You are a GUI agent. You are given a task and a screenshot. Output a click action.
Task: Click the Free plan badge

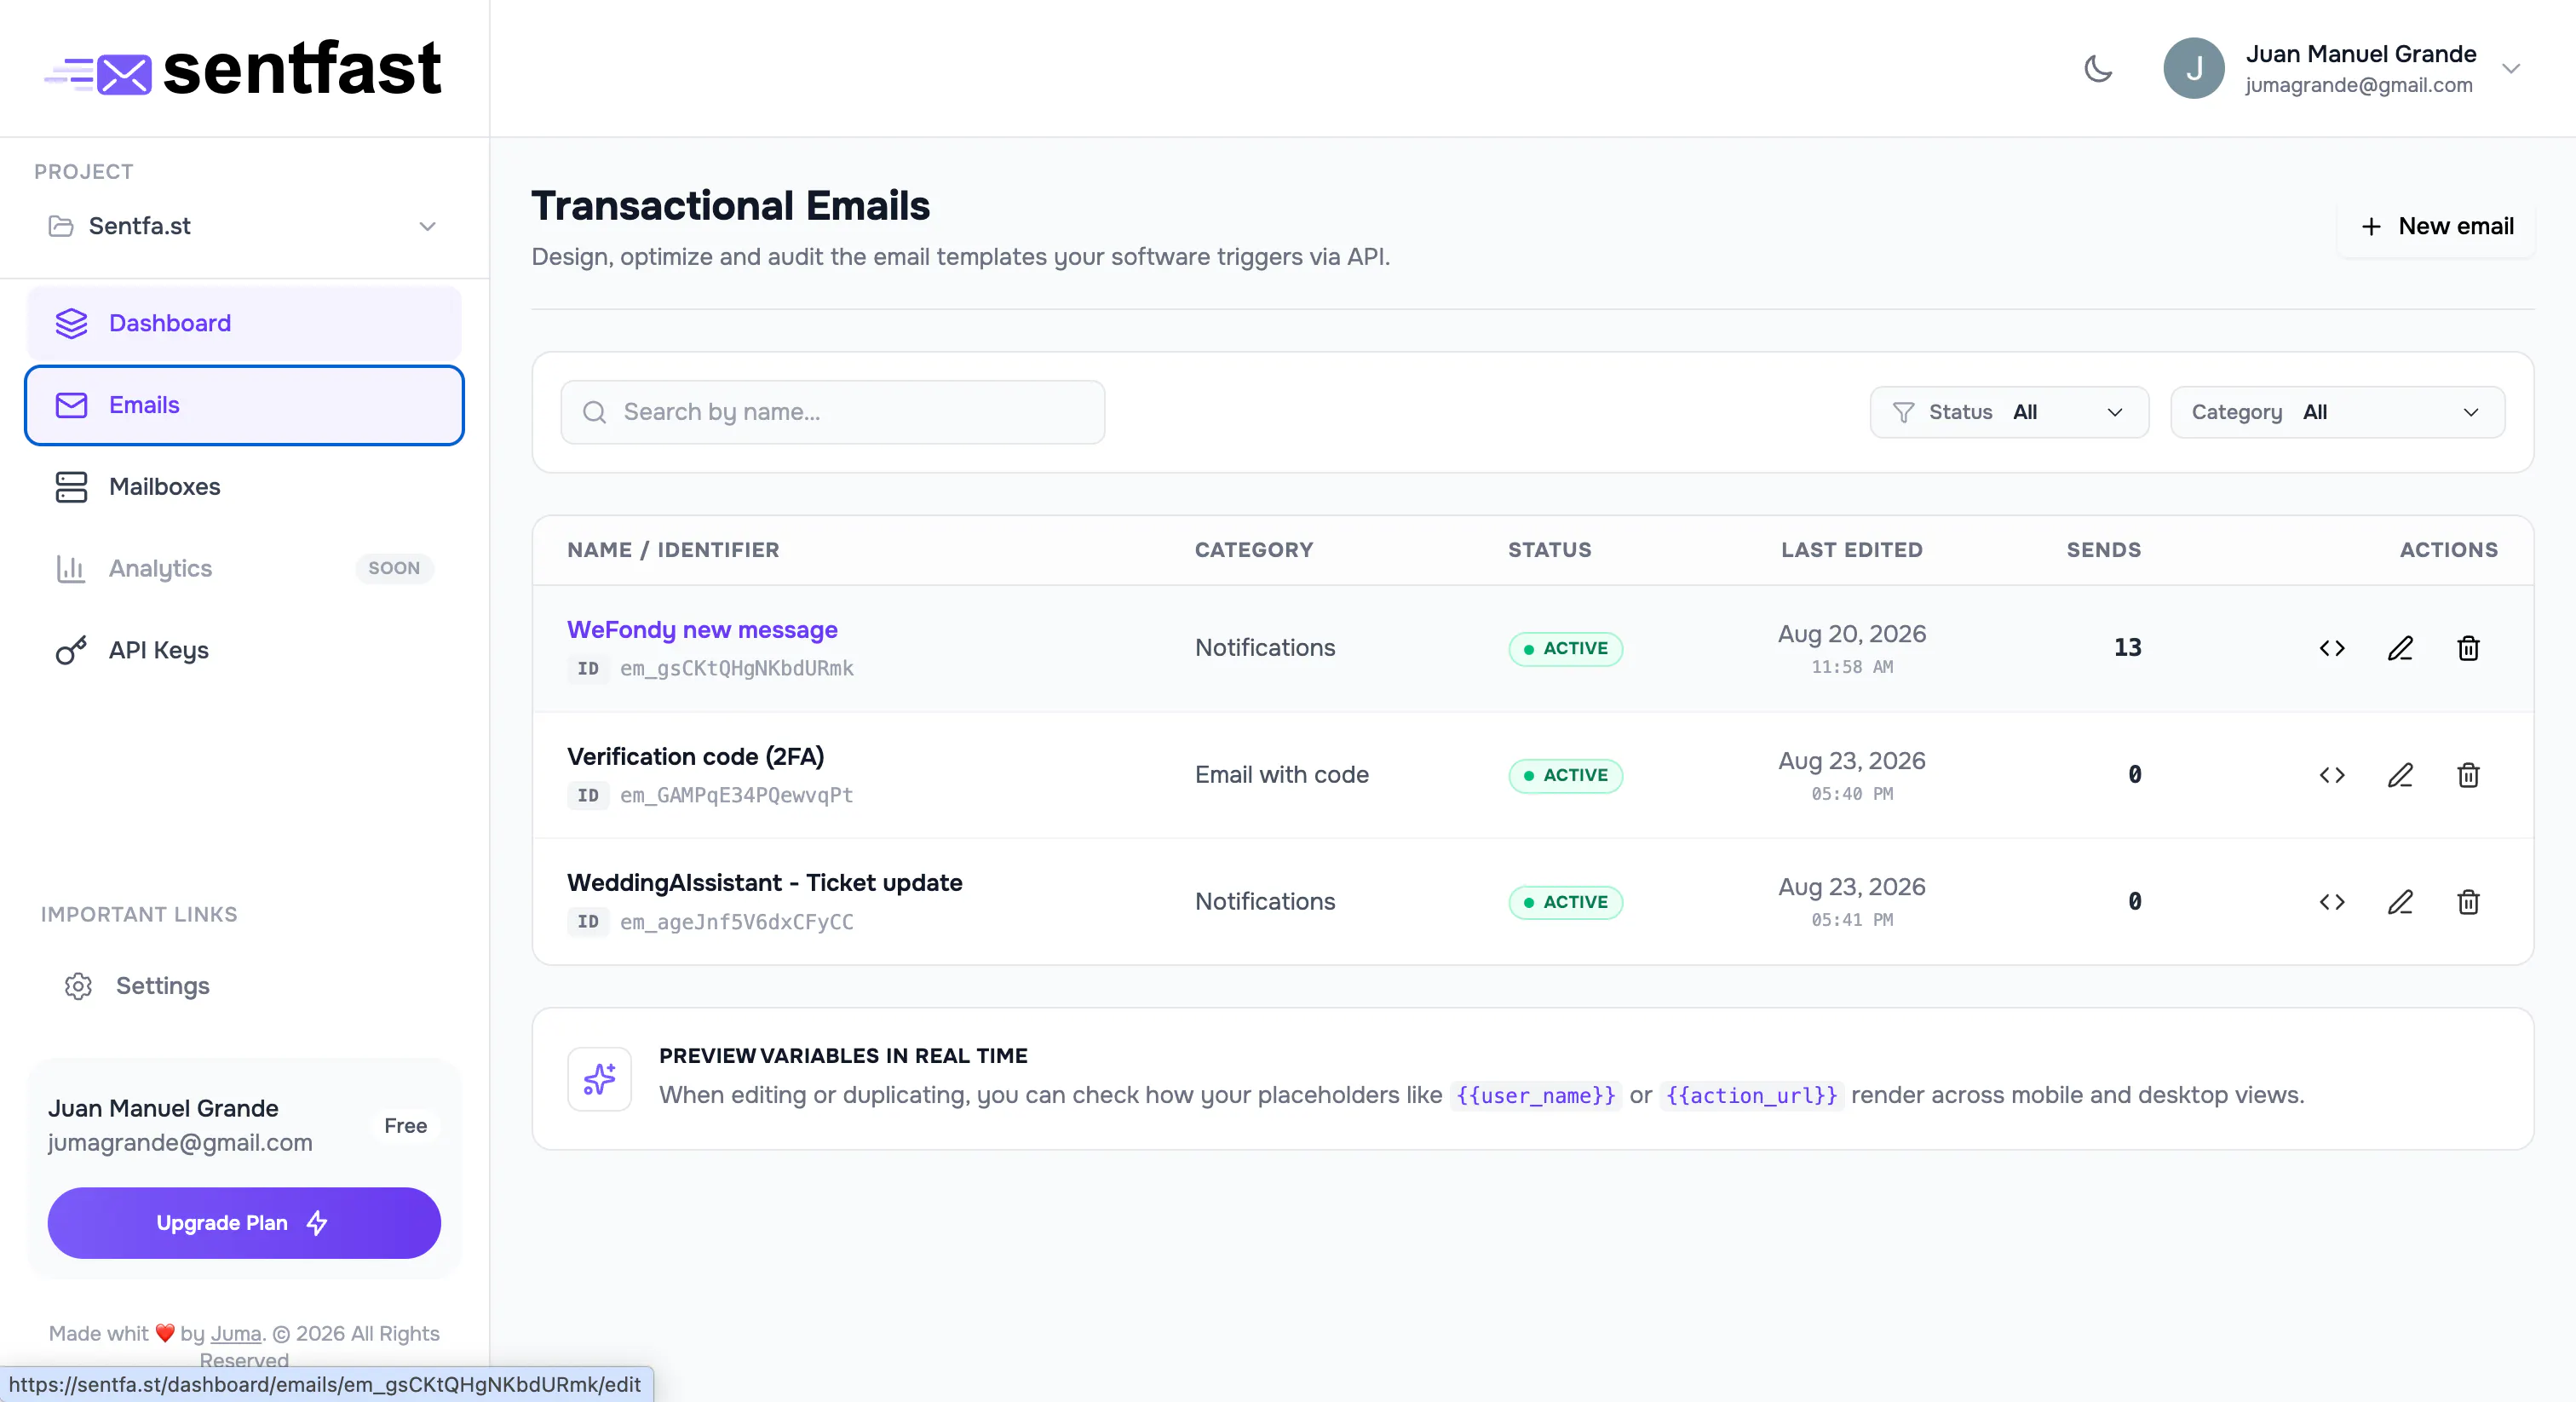(x=405, y=1126)
